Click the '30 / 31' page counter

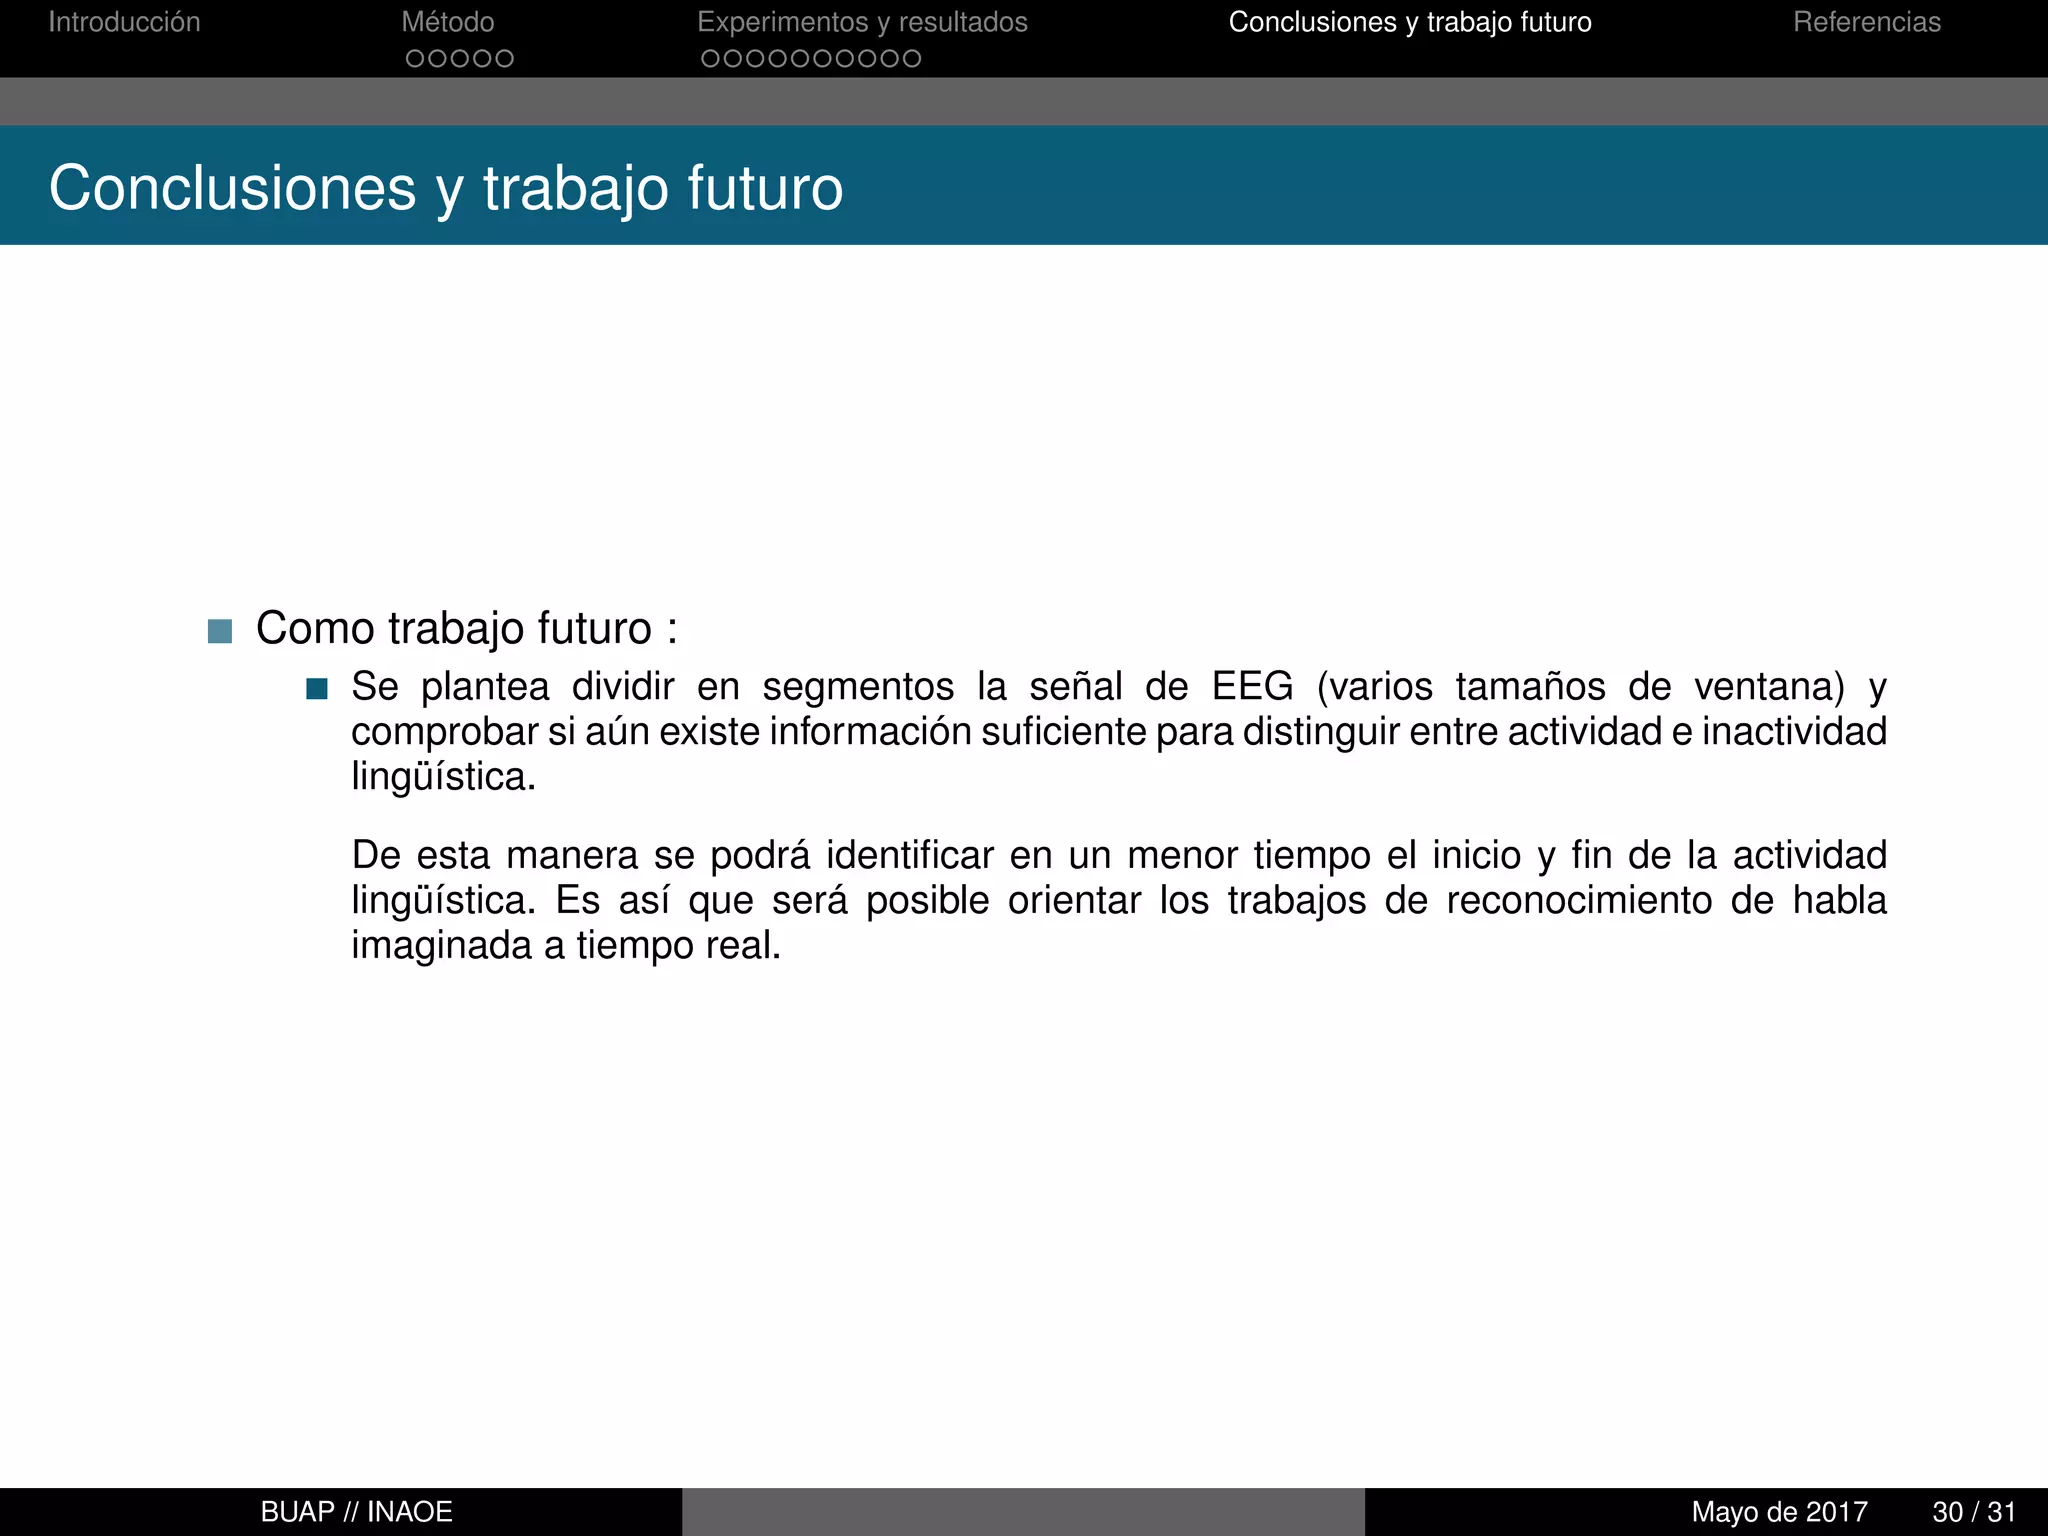click(1974, 1512)
